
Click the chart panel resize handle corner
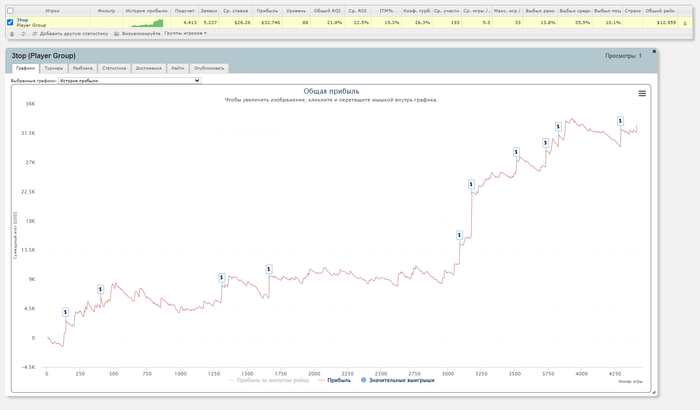(x=654, y=392)
